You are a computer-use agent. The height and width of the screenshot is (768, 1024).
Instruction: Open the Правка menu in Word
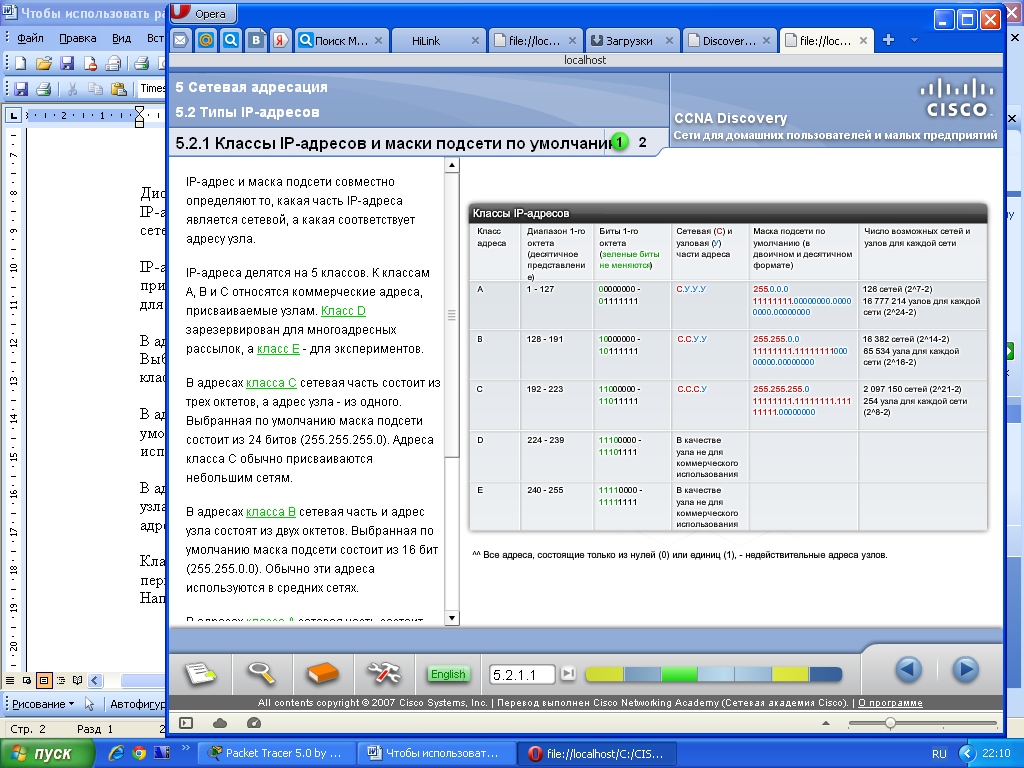78,38
